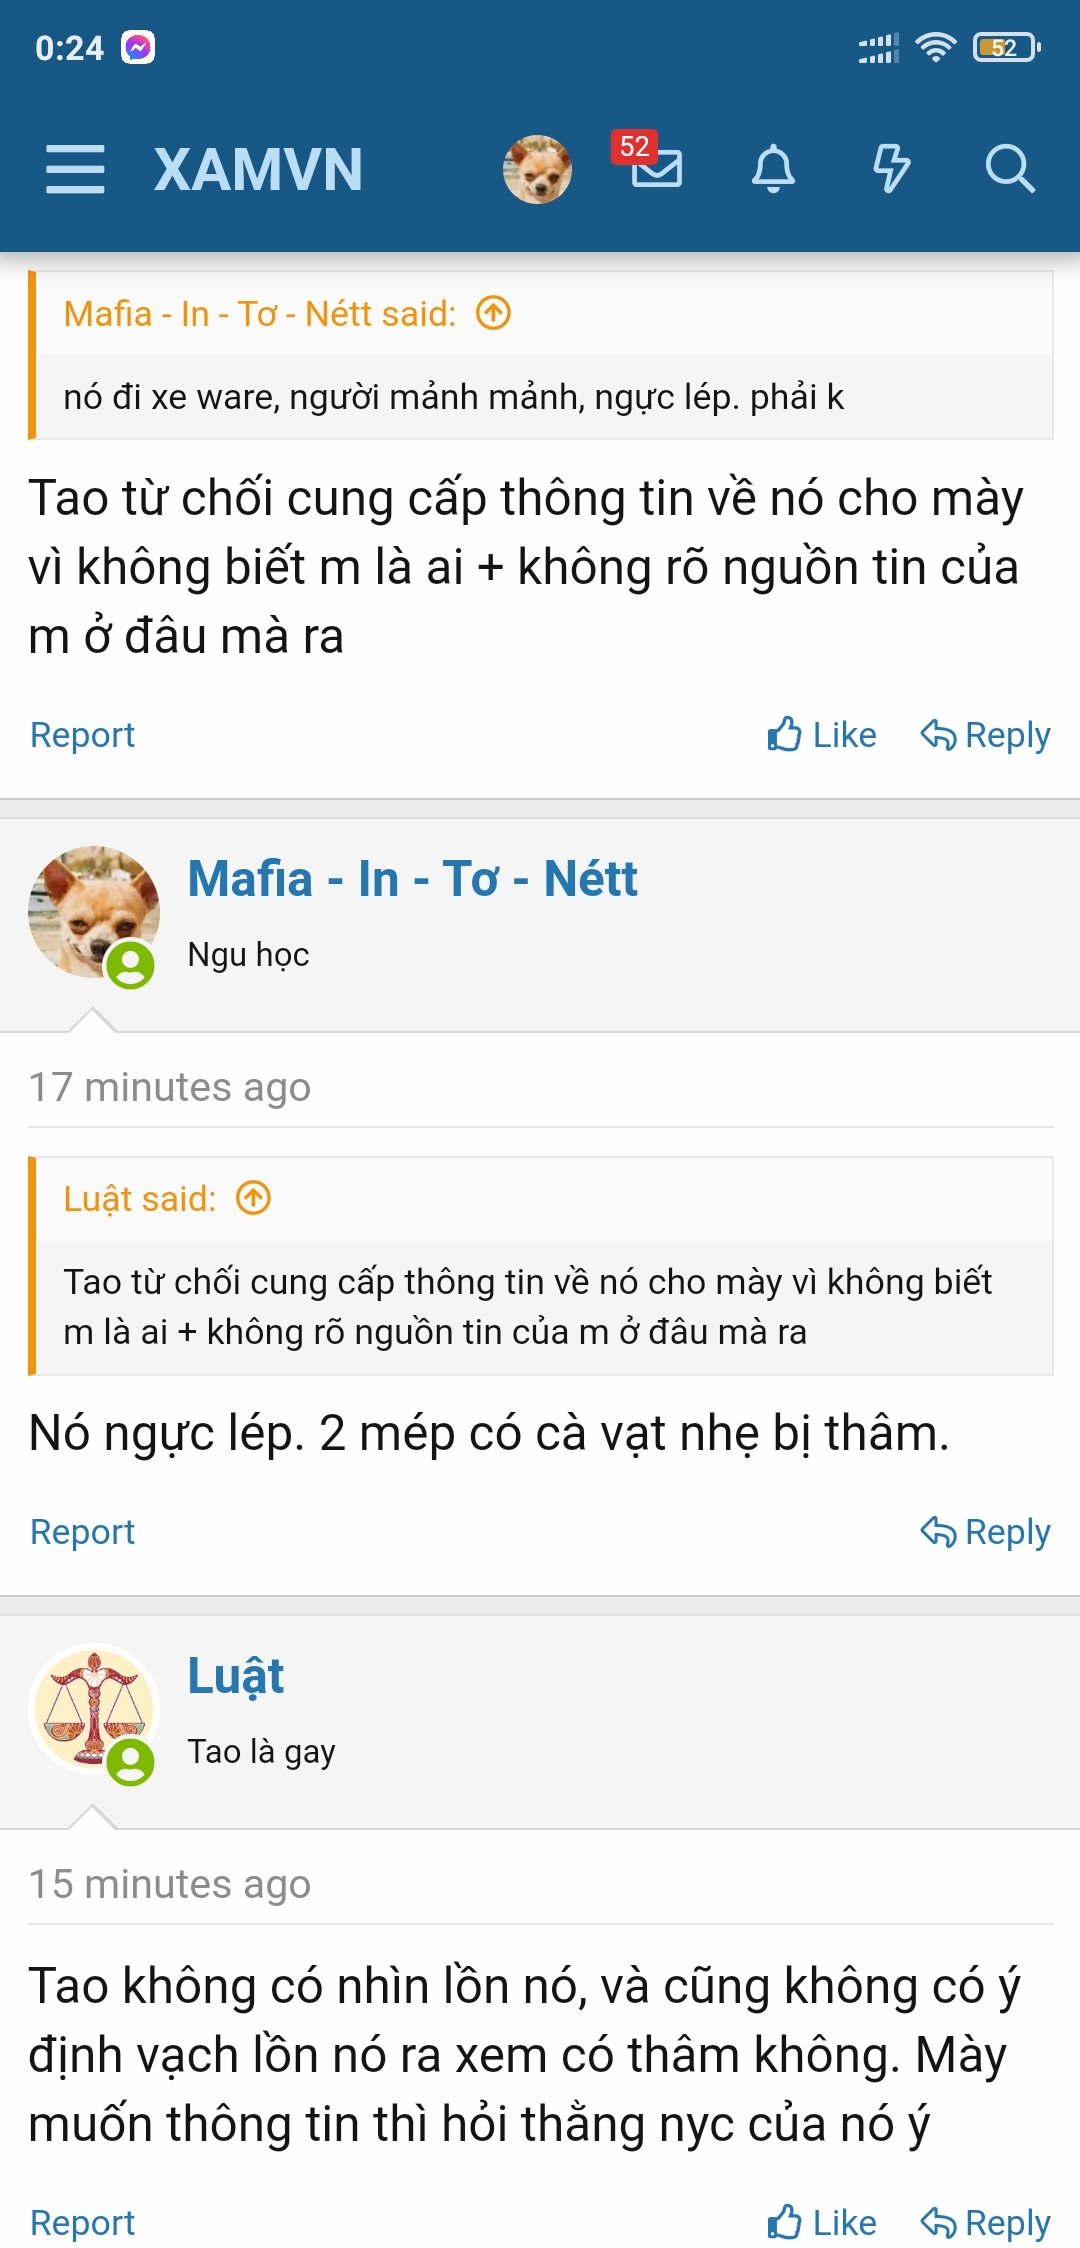This screenshot has height=2248, width=1080.
Task: Jump to the quoted Luật post via arrow
Action: 254,1198
